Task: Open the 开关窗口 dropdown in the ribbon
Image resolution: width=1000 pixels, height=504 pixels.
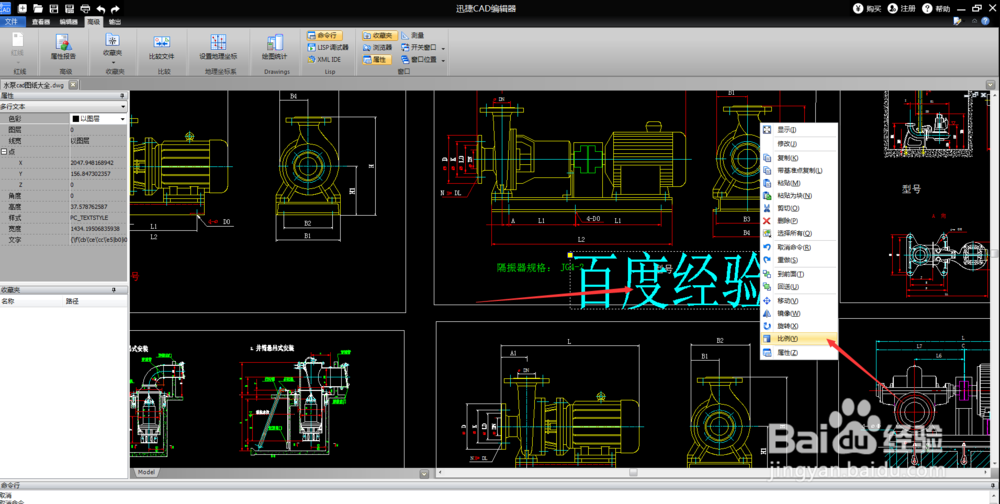Action: 443,48
